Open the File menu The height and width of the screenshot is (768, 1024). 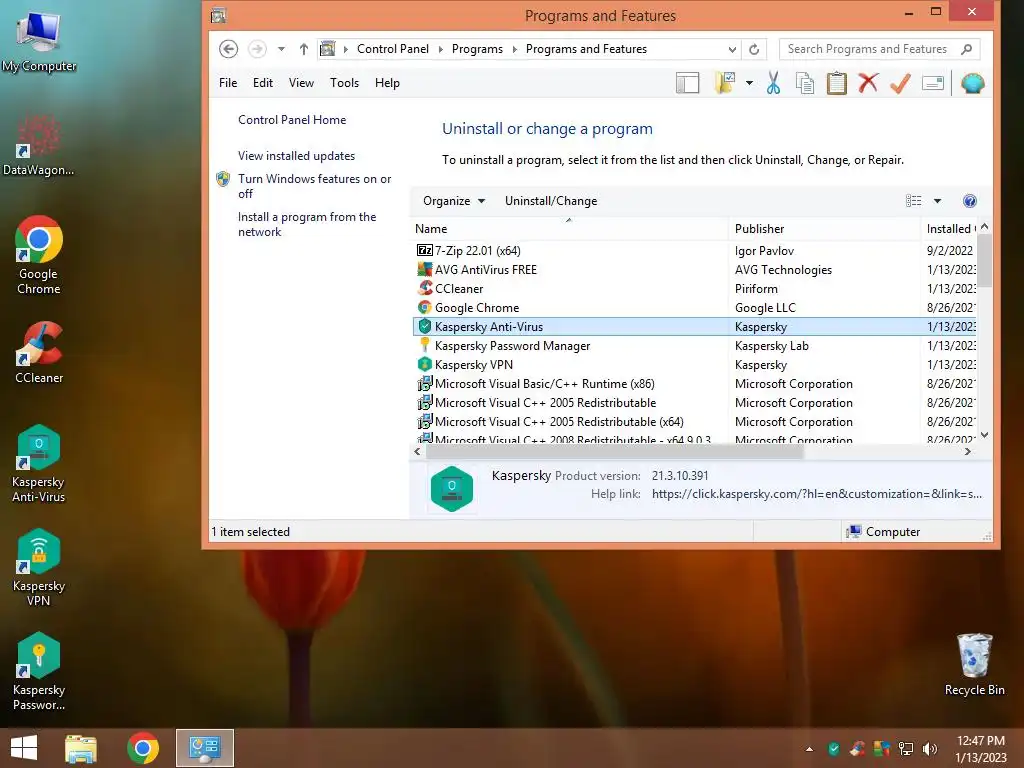pyautogui.click(x=228, y=83)
